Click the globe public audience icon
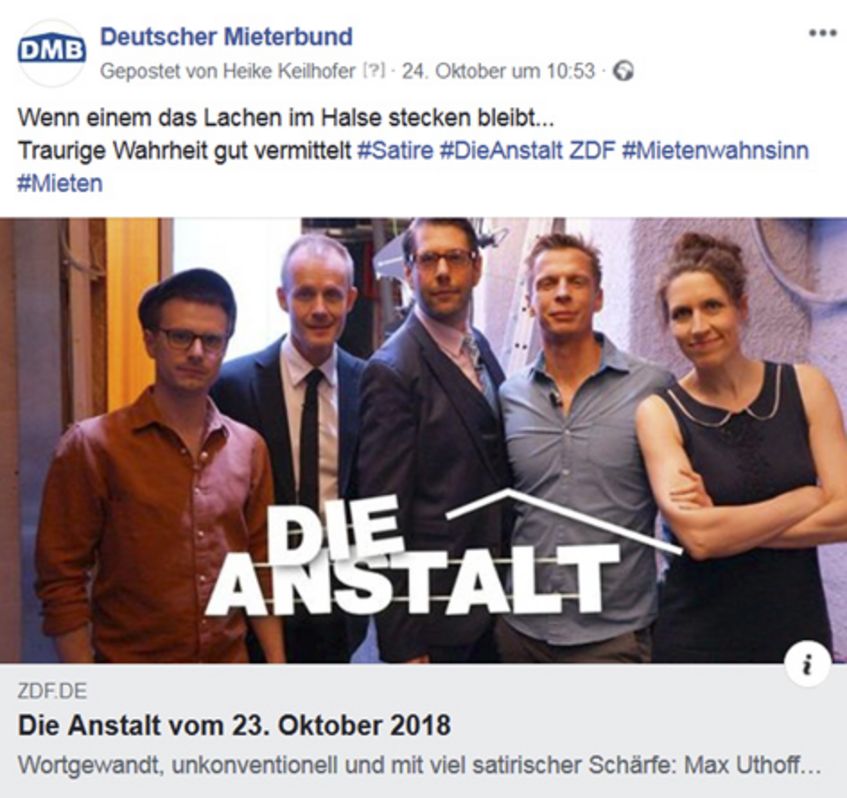The width and height of the screenshot is (847, 798). (x=624, y=71)
